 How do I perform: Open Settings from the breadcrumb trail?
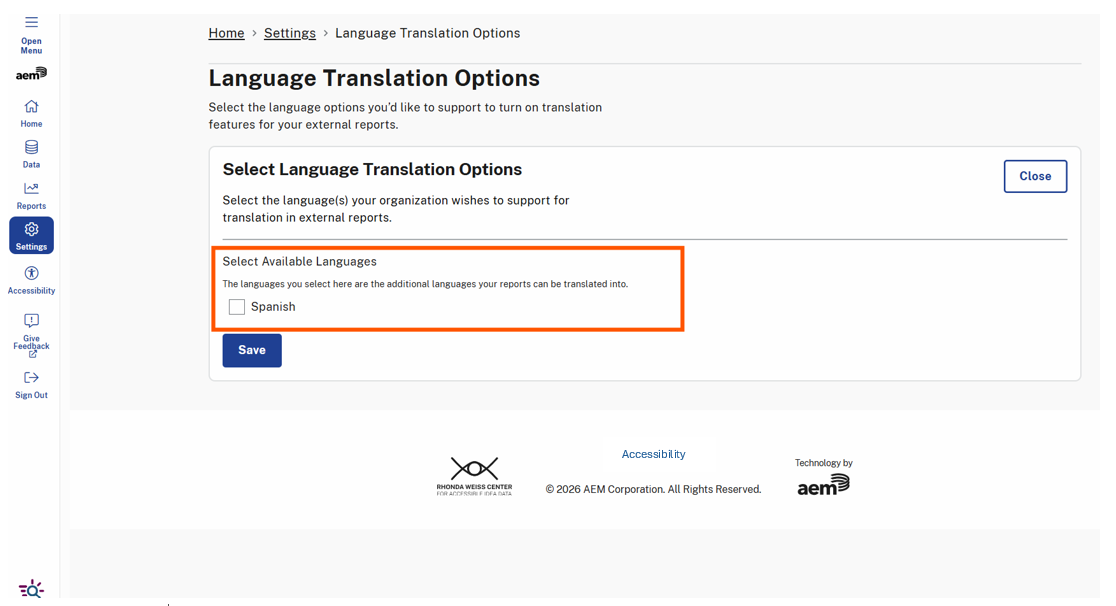pyautogui.click(x=290, y=33)
